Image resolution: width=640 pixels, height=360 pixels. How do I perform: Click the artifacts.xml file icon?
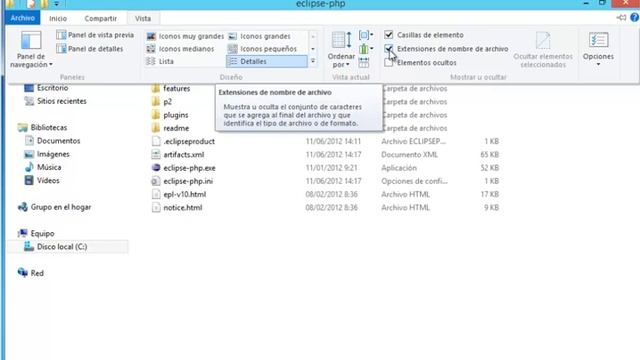156,155
